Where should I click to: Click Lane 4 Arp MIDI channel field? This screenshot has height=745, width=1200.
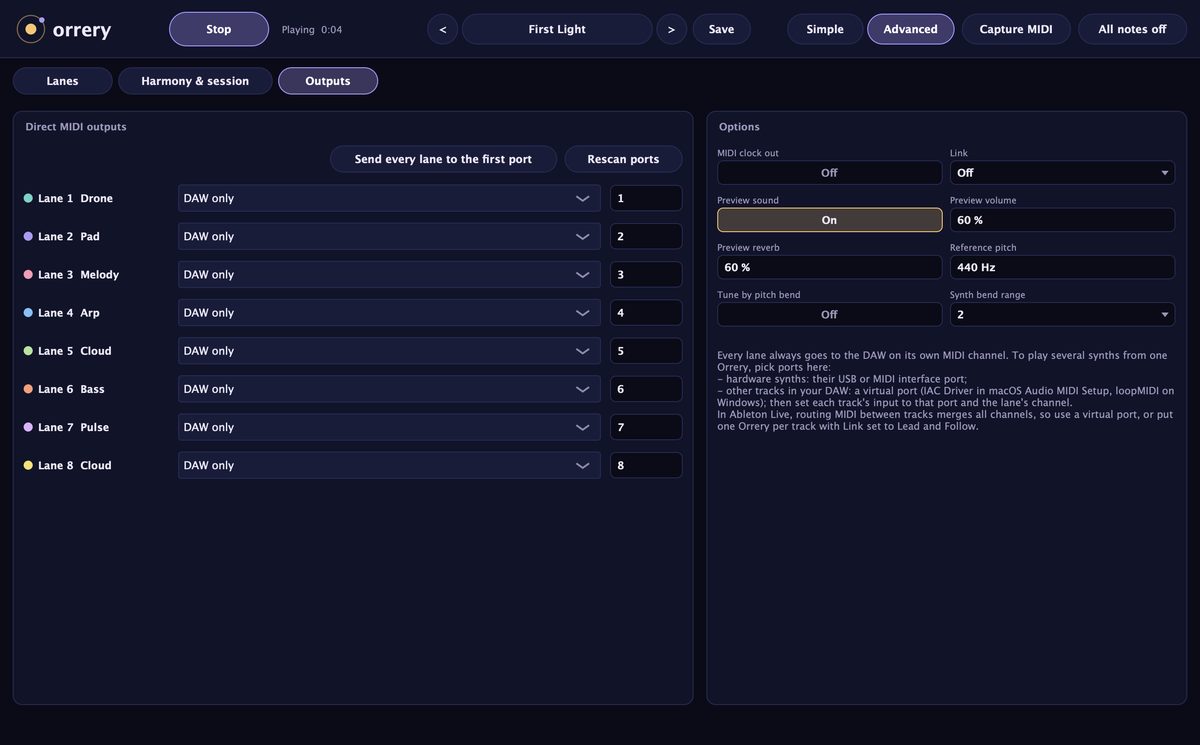tap(646, 313)
